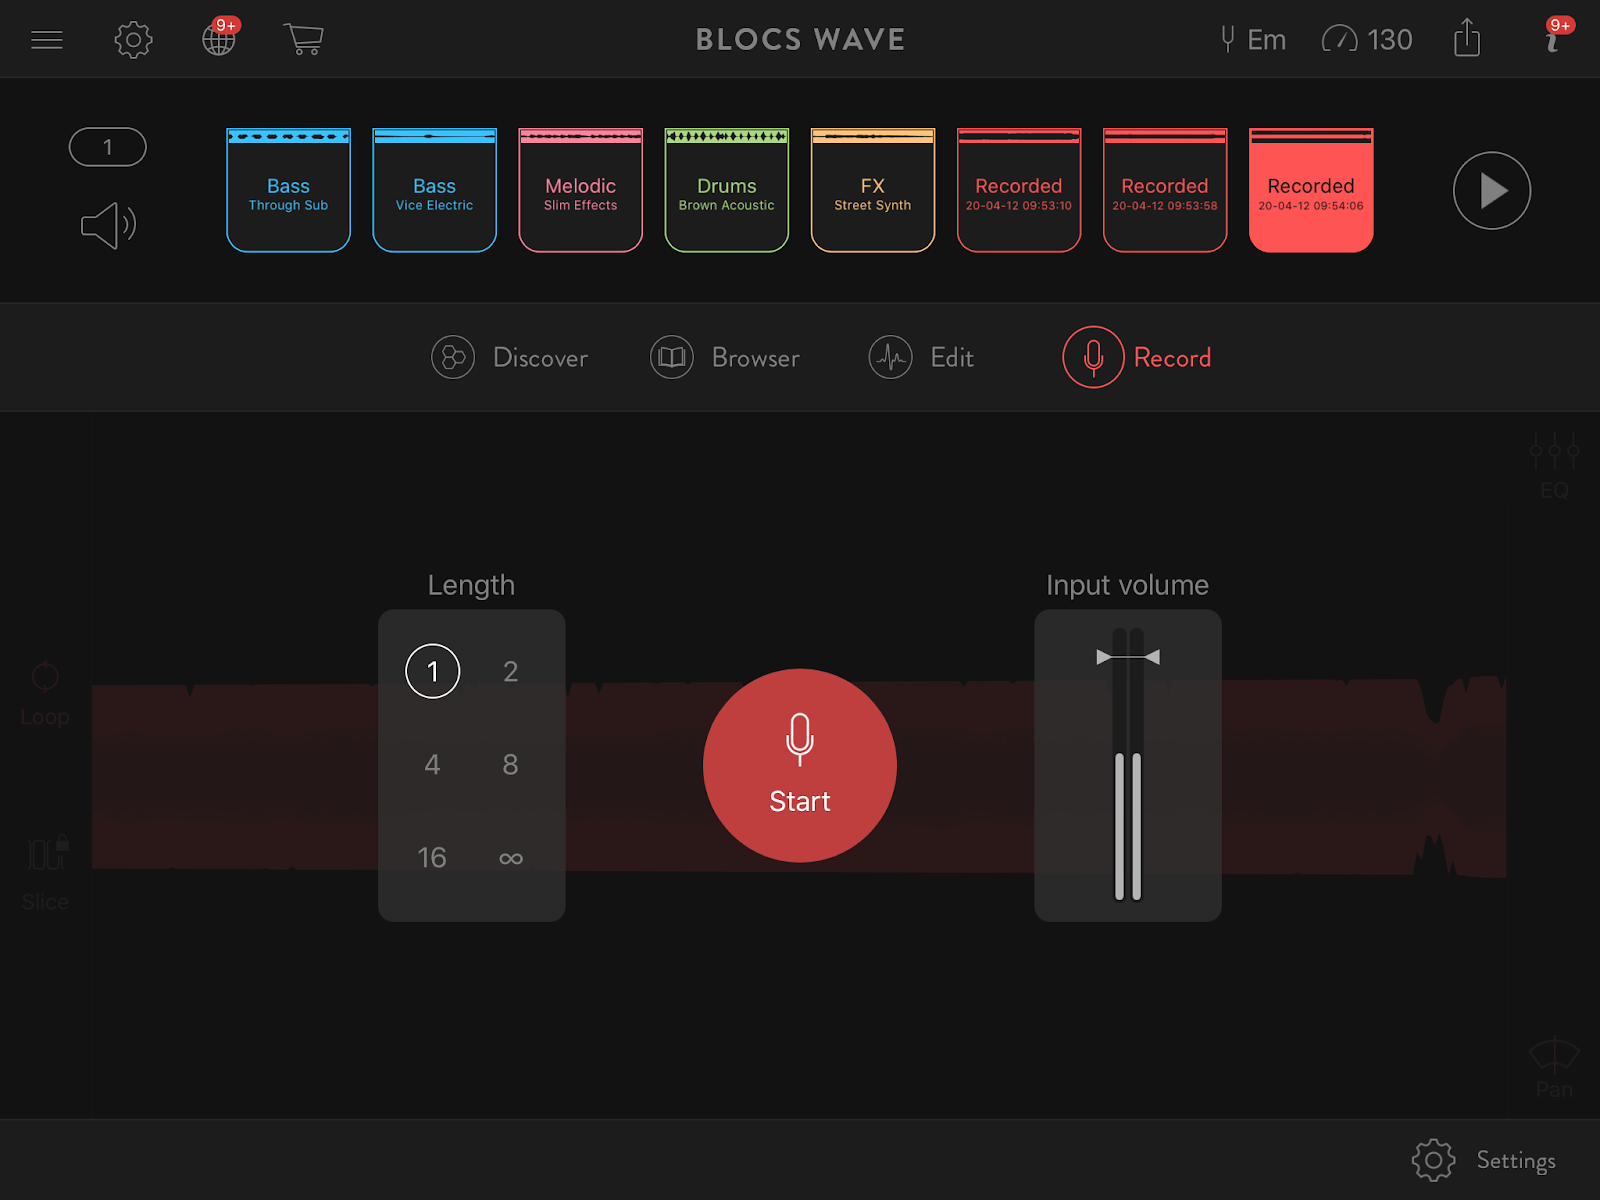The image size is (1600, 1200).
Task: Tap the tempo gauge icon
Action: [1340, 39]
